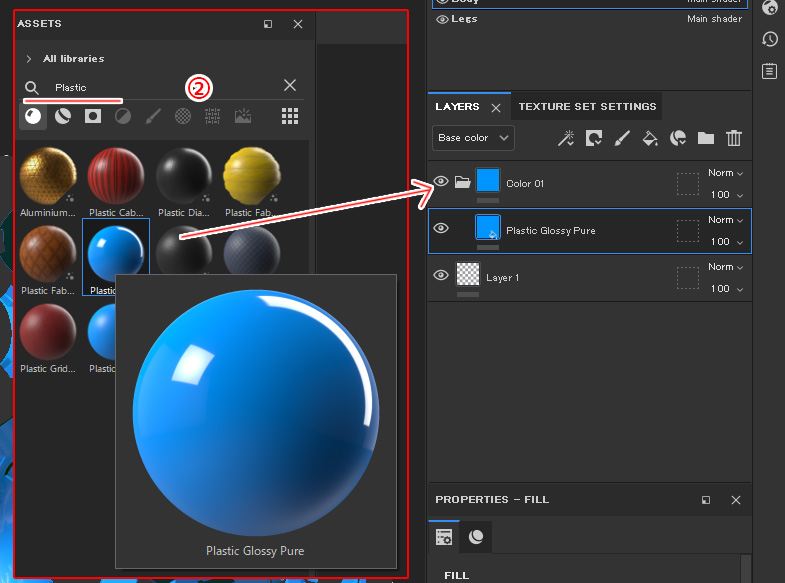Click the add effect magic wand icon
Image resolution: width=785 pixels, height=583 pixels.
566,138
